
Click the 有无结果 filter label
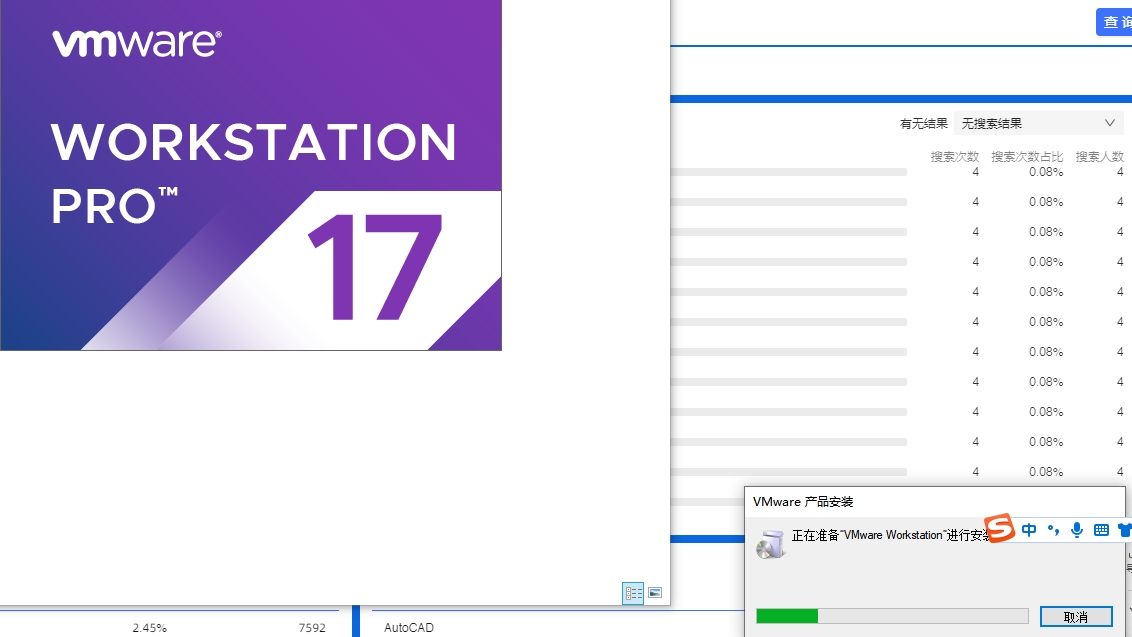pyautogui.click(x=923, y=124)
